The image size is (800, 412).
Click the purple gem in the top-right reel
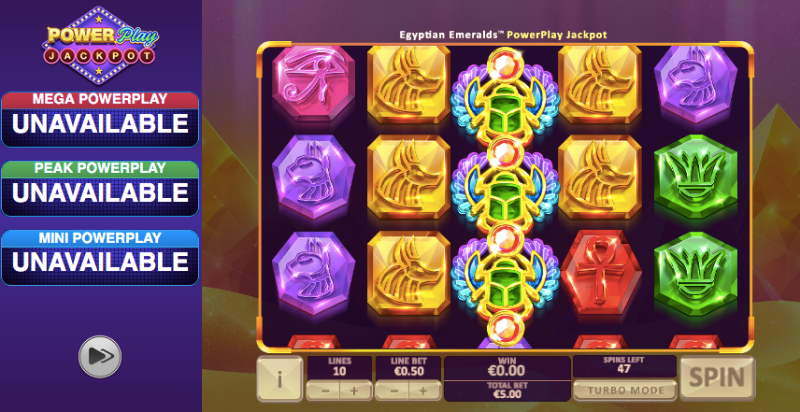695,83
